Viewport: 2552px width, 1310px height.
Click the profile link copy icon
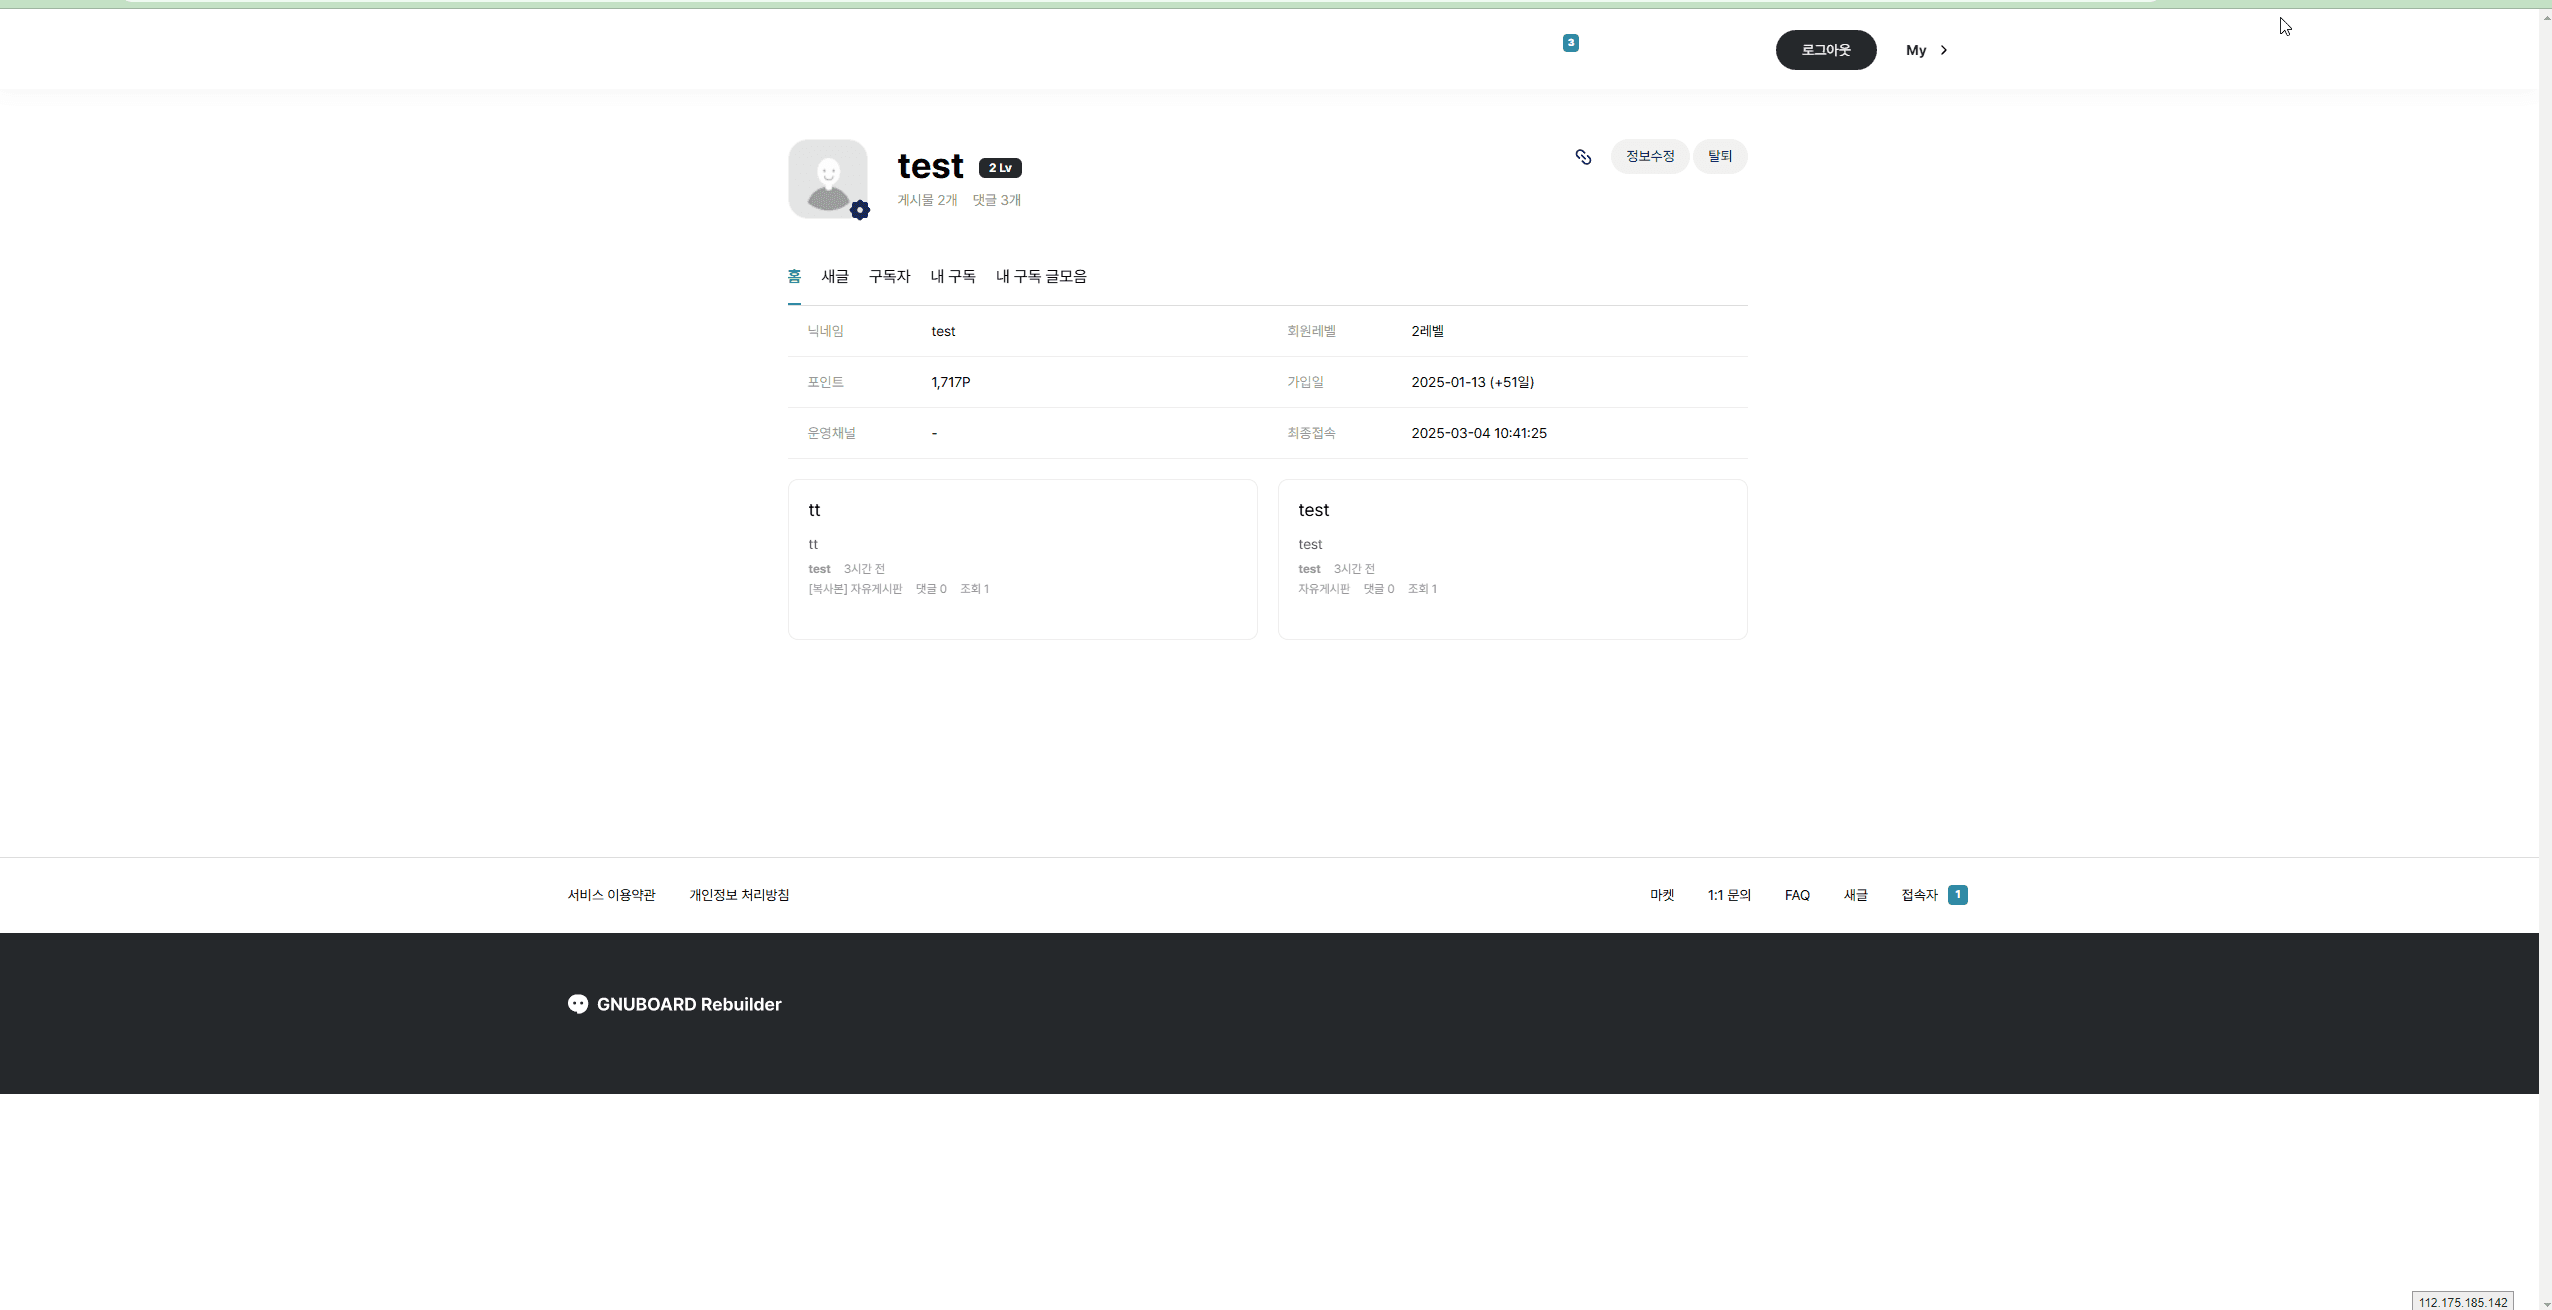pyautogui.click(x=1583, y=157)
